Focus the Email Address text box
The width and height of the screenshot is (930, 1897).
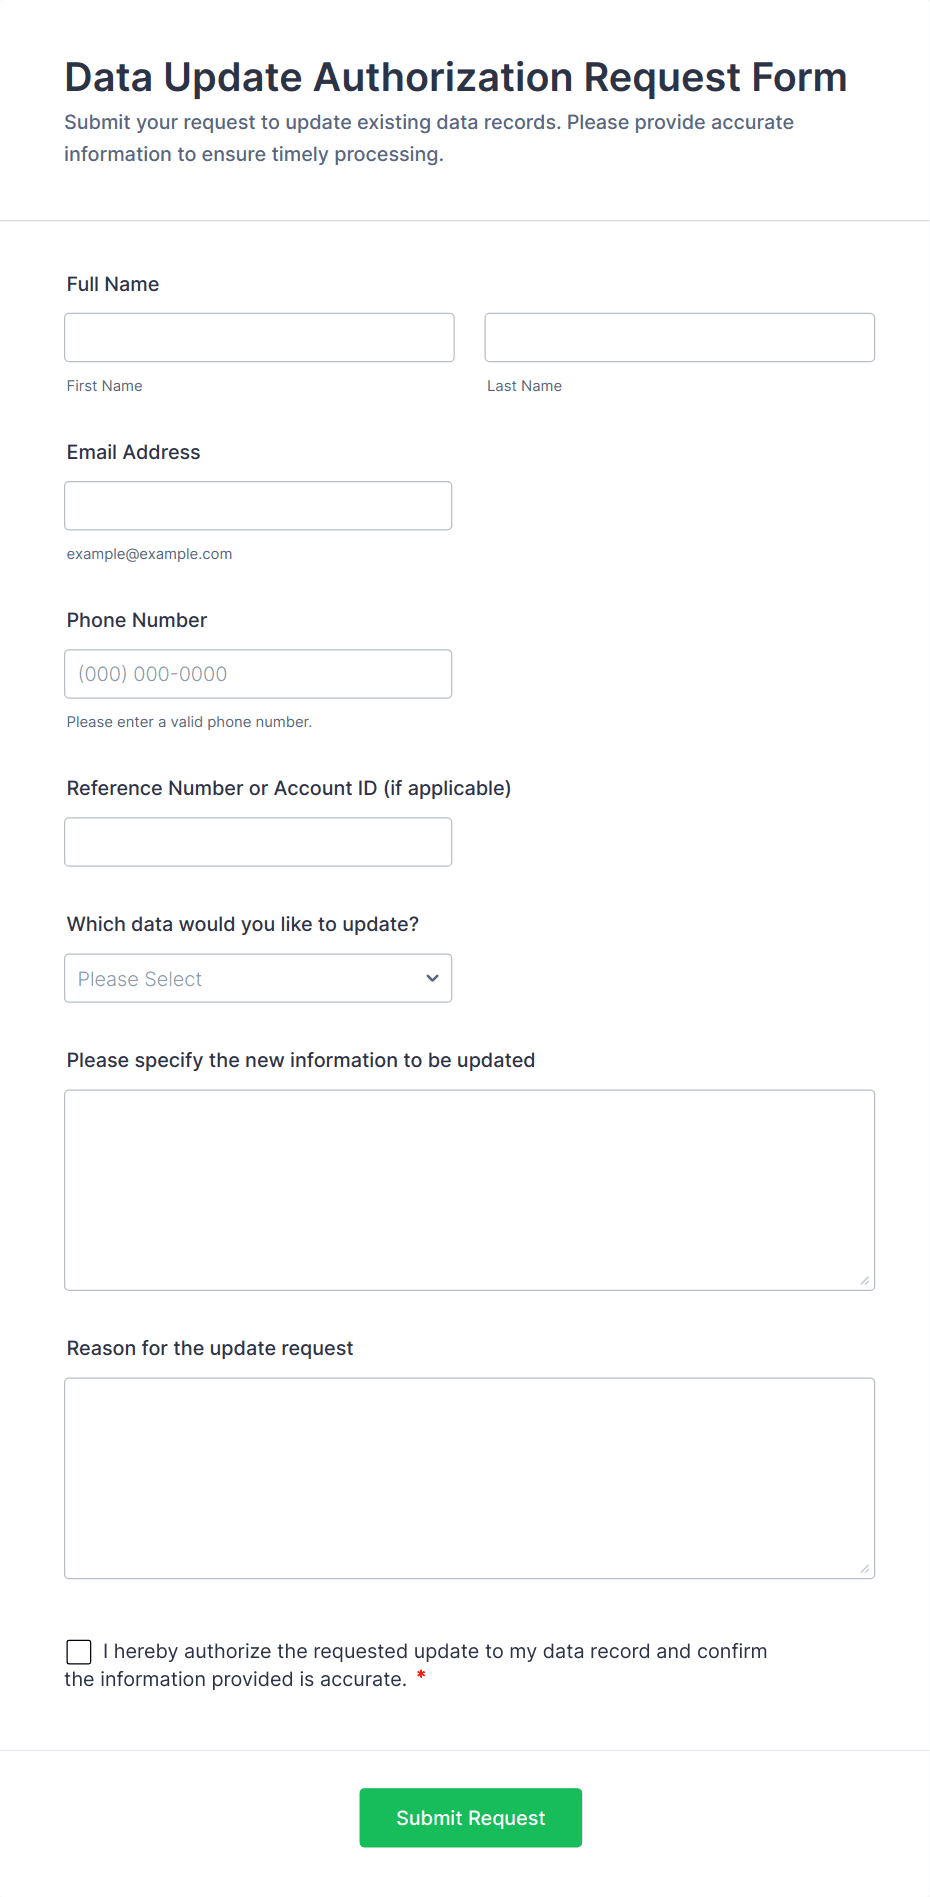pyautogui.click(x=258, y=506)
